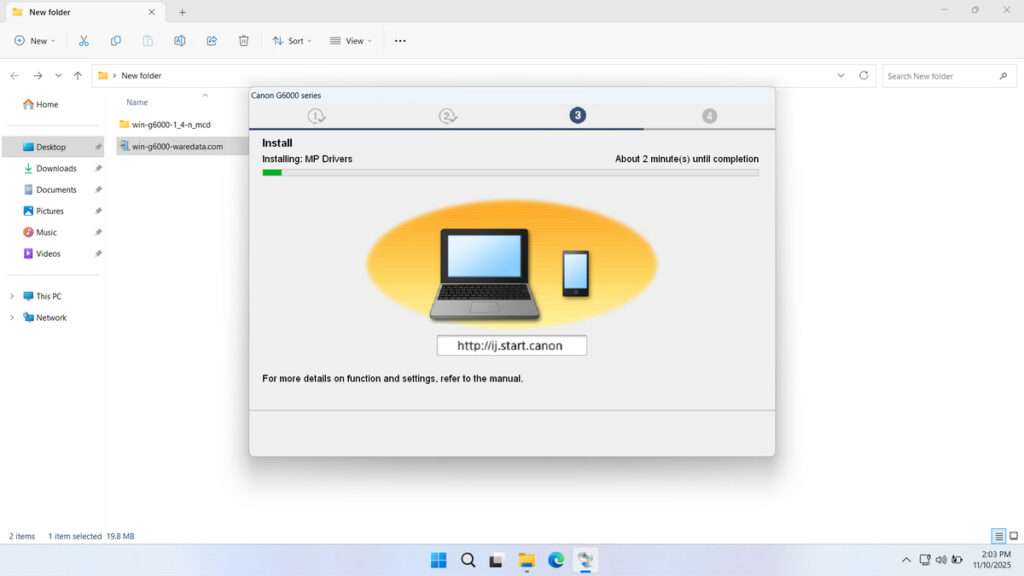The image size is (1024, 576).
Task: Open the Sort dropdown
Action: click(x=292, y=40)
